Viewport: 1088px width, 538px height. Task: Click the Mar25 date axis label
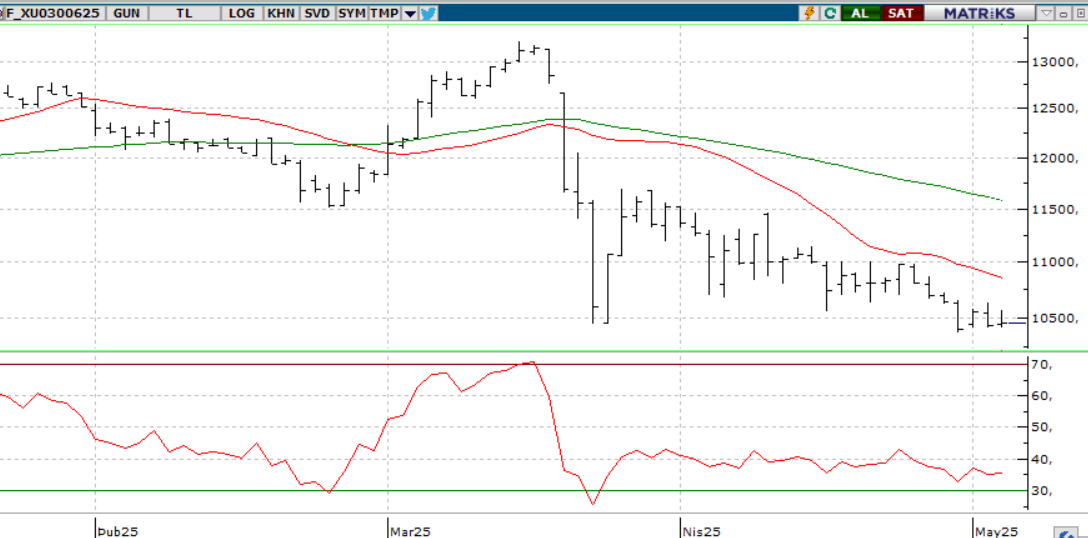tap(411, 532)
